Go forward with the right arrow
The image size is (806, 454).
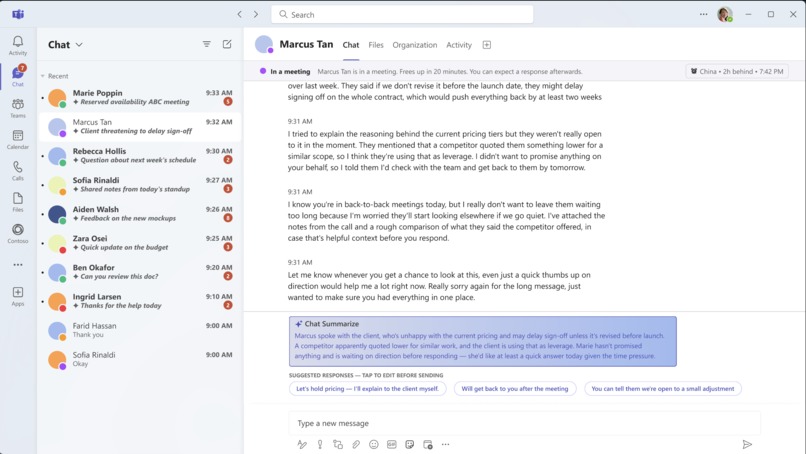(x=256, y=14)
